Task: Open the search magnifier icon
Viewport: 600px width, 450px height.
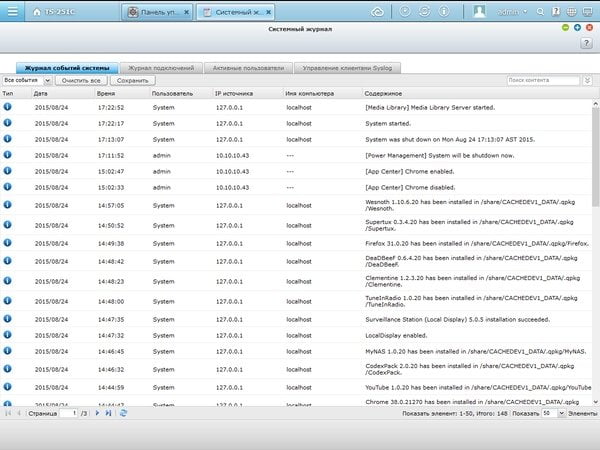Action: [x=540, y=12]
